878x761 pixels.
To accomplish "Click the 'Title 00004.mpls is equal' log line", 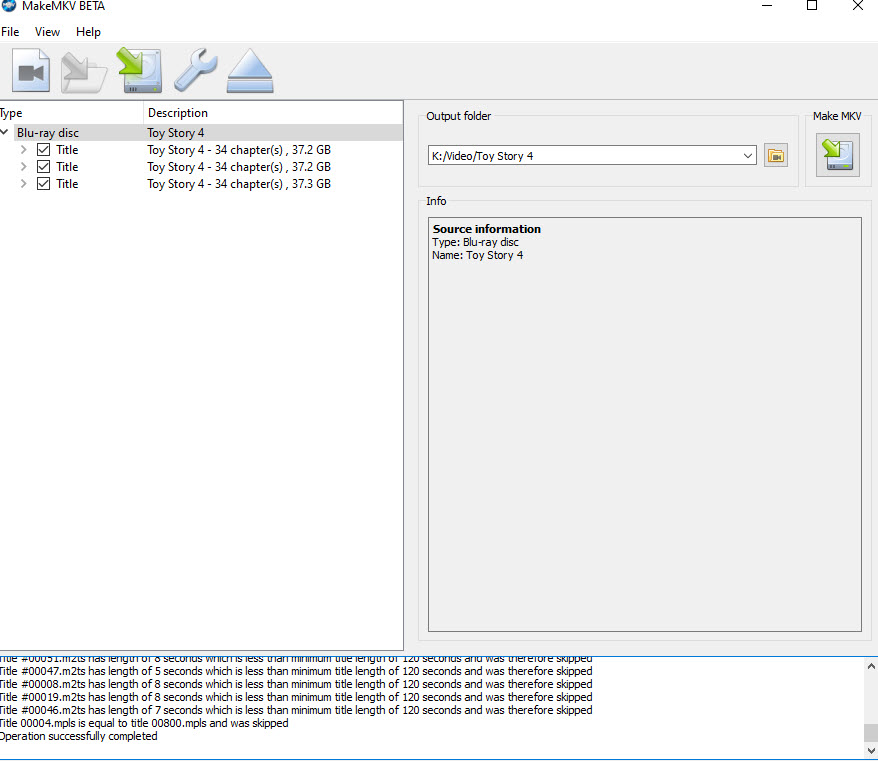I will coord(144,723).
